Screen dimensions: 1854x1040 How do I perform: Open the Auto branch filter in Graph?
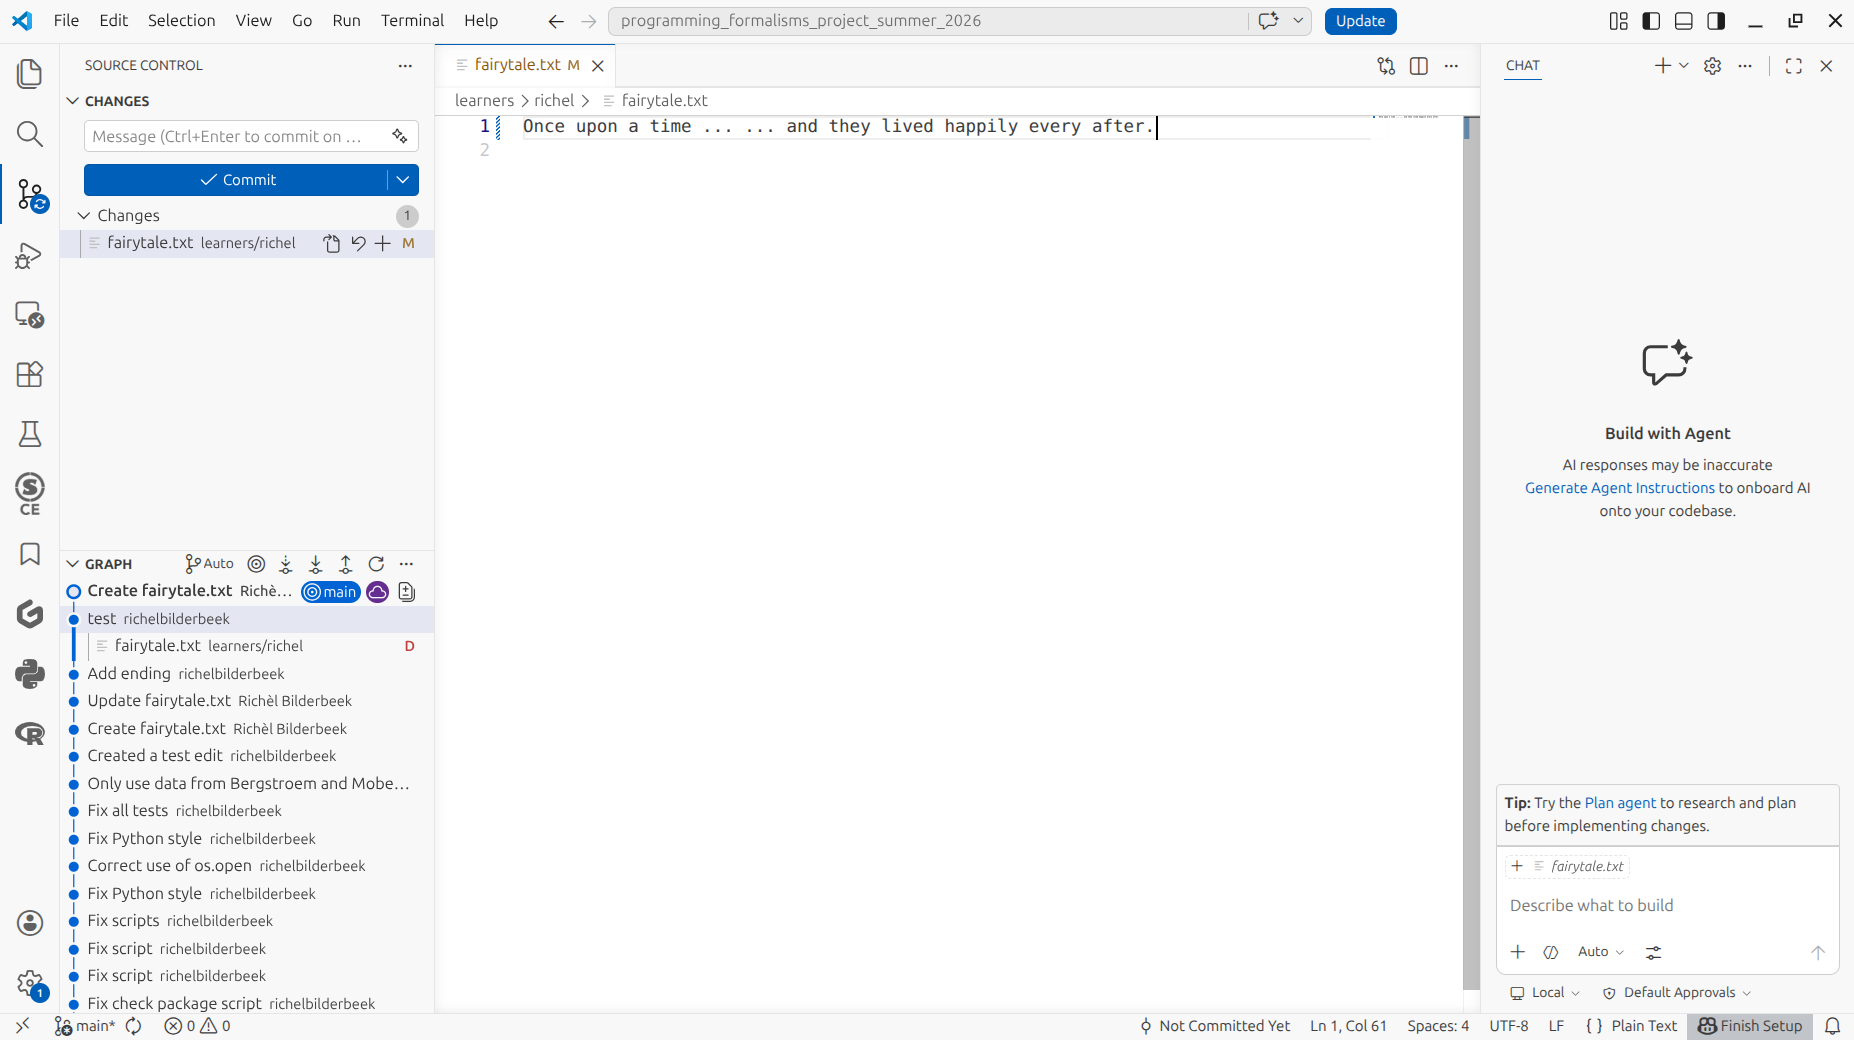(210, 564)
